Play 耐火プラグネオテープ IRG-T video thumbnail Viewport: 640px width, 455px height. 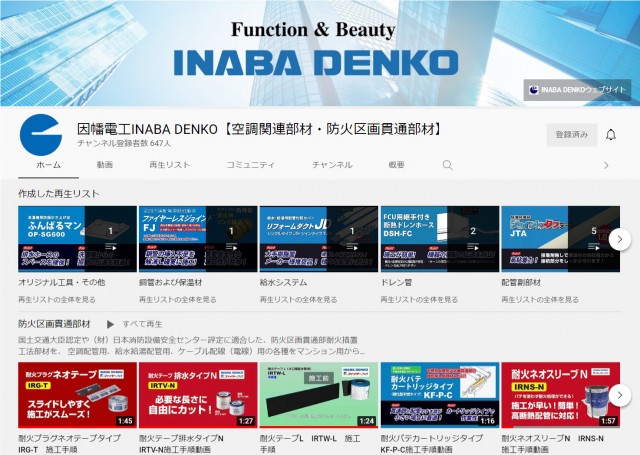[x=77, y=395]
